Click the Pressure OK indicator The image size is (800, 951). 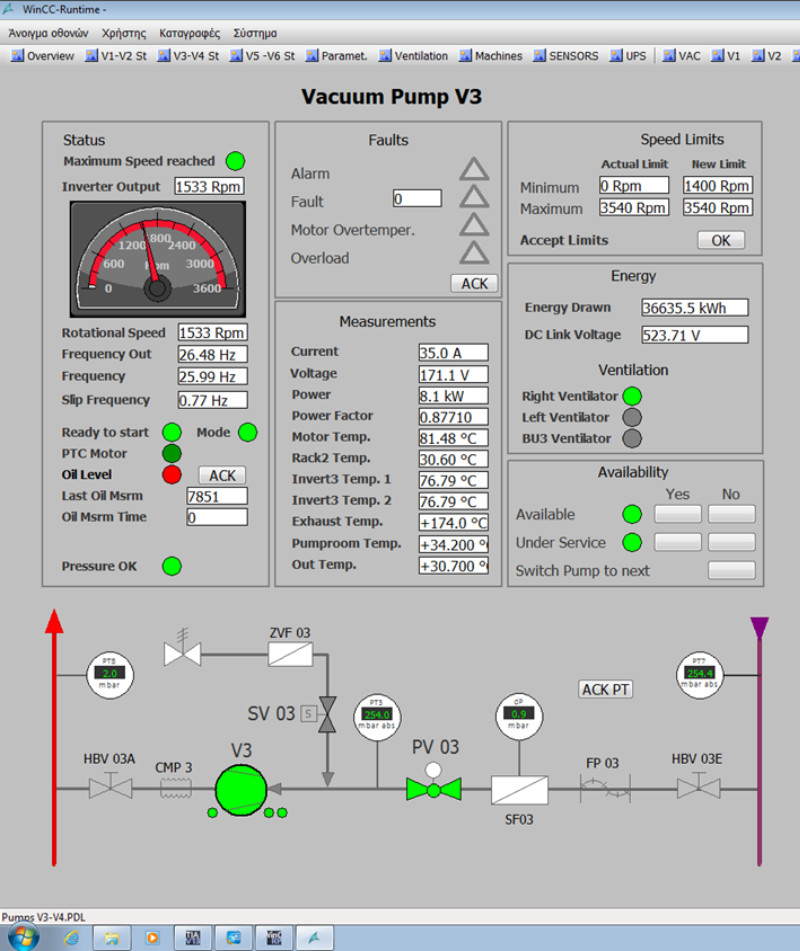click(x=172, y=566)
